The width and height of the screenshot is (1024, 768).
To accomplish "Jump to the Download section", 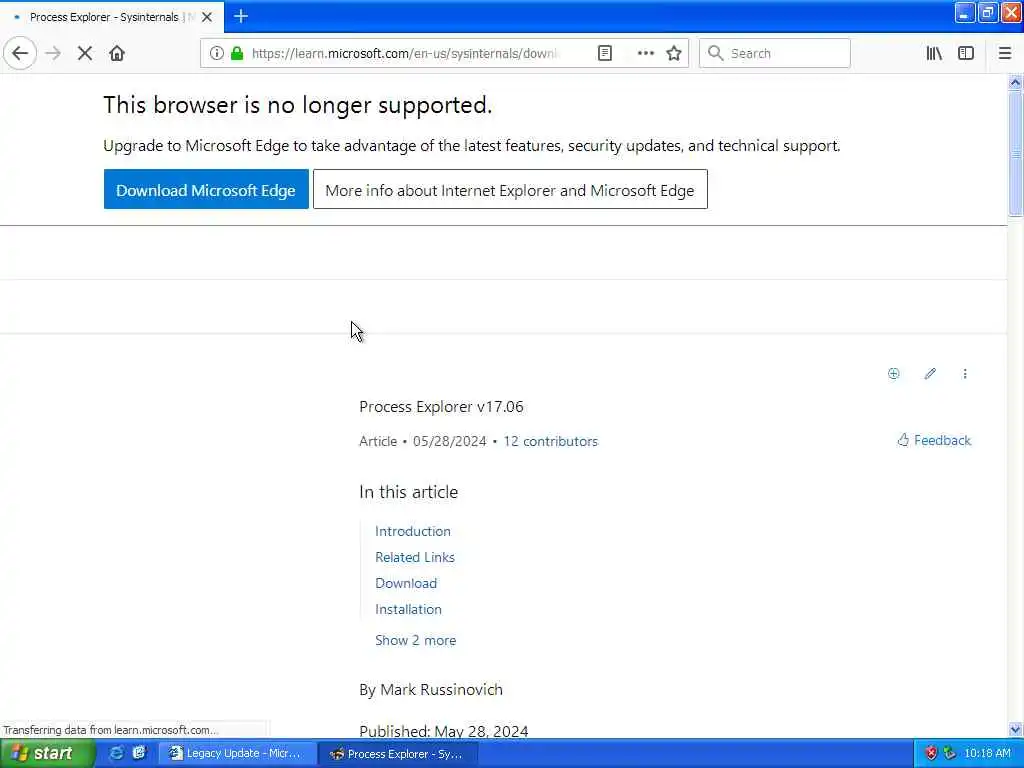I will pos(406,583).
